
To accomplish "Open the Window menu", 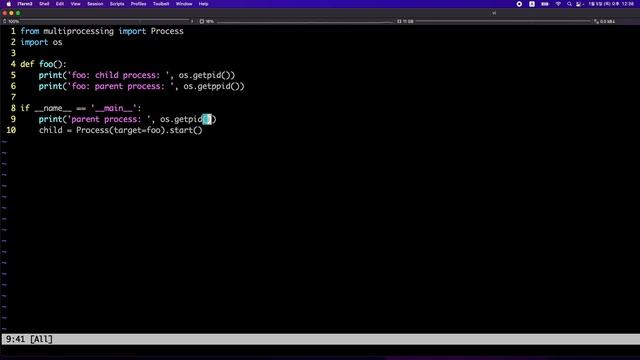I will pos(184,4).
